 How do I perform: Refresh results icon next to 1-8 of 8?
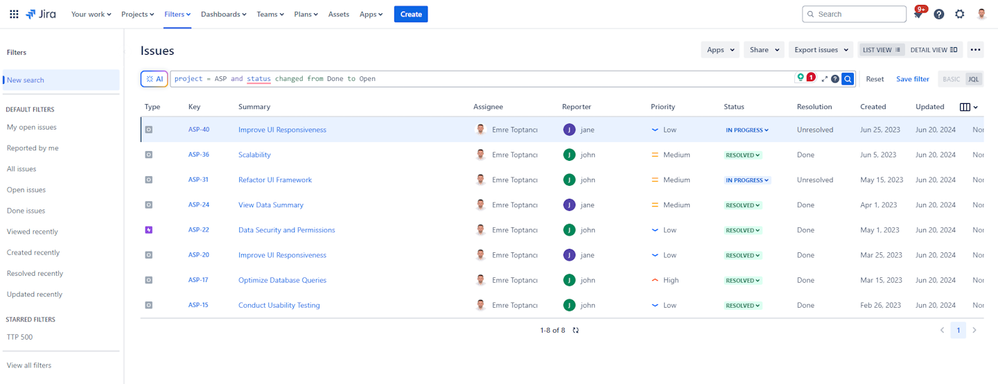576,331
